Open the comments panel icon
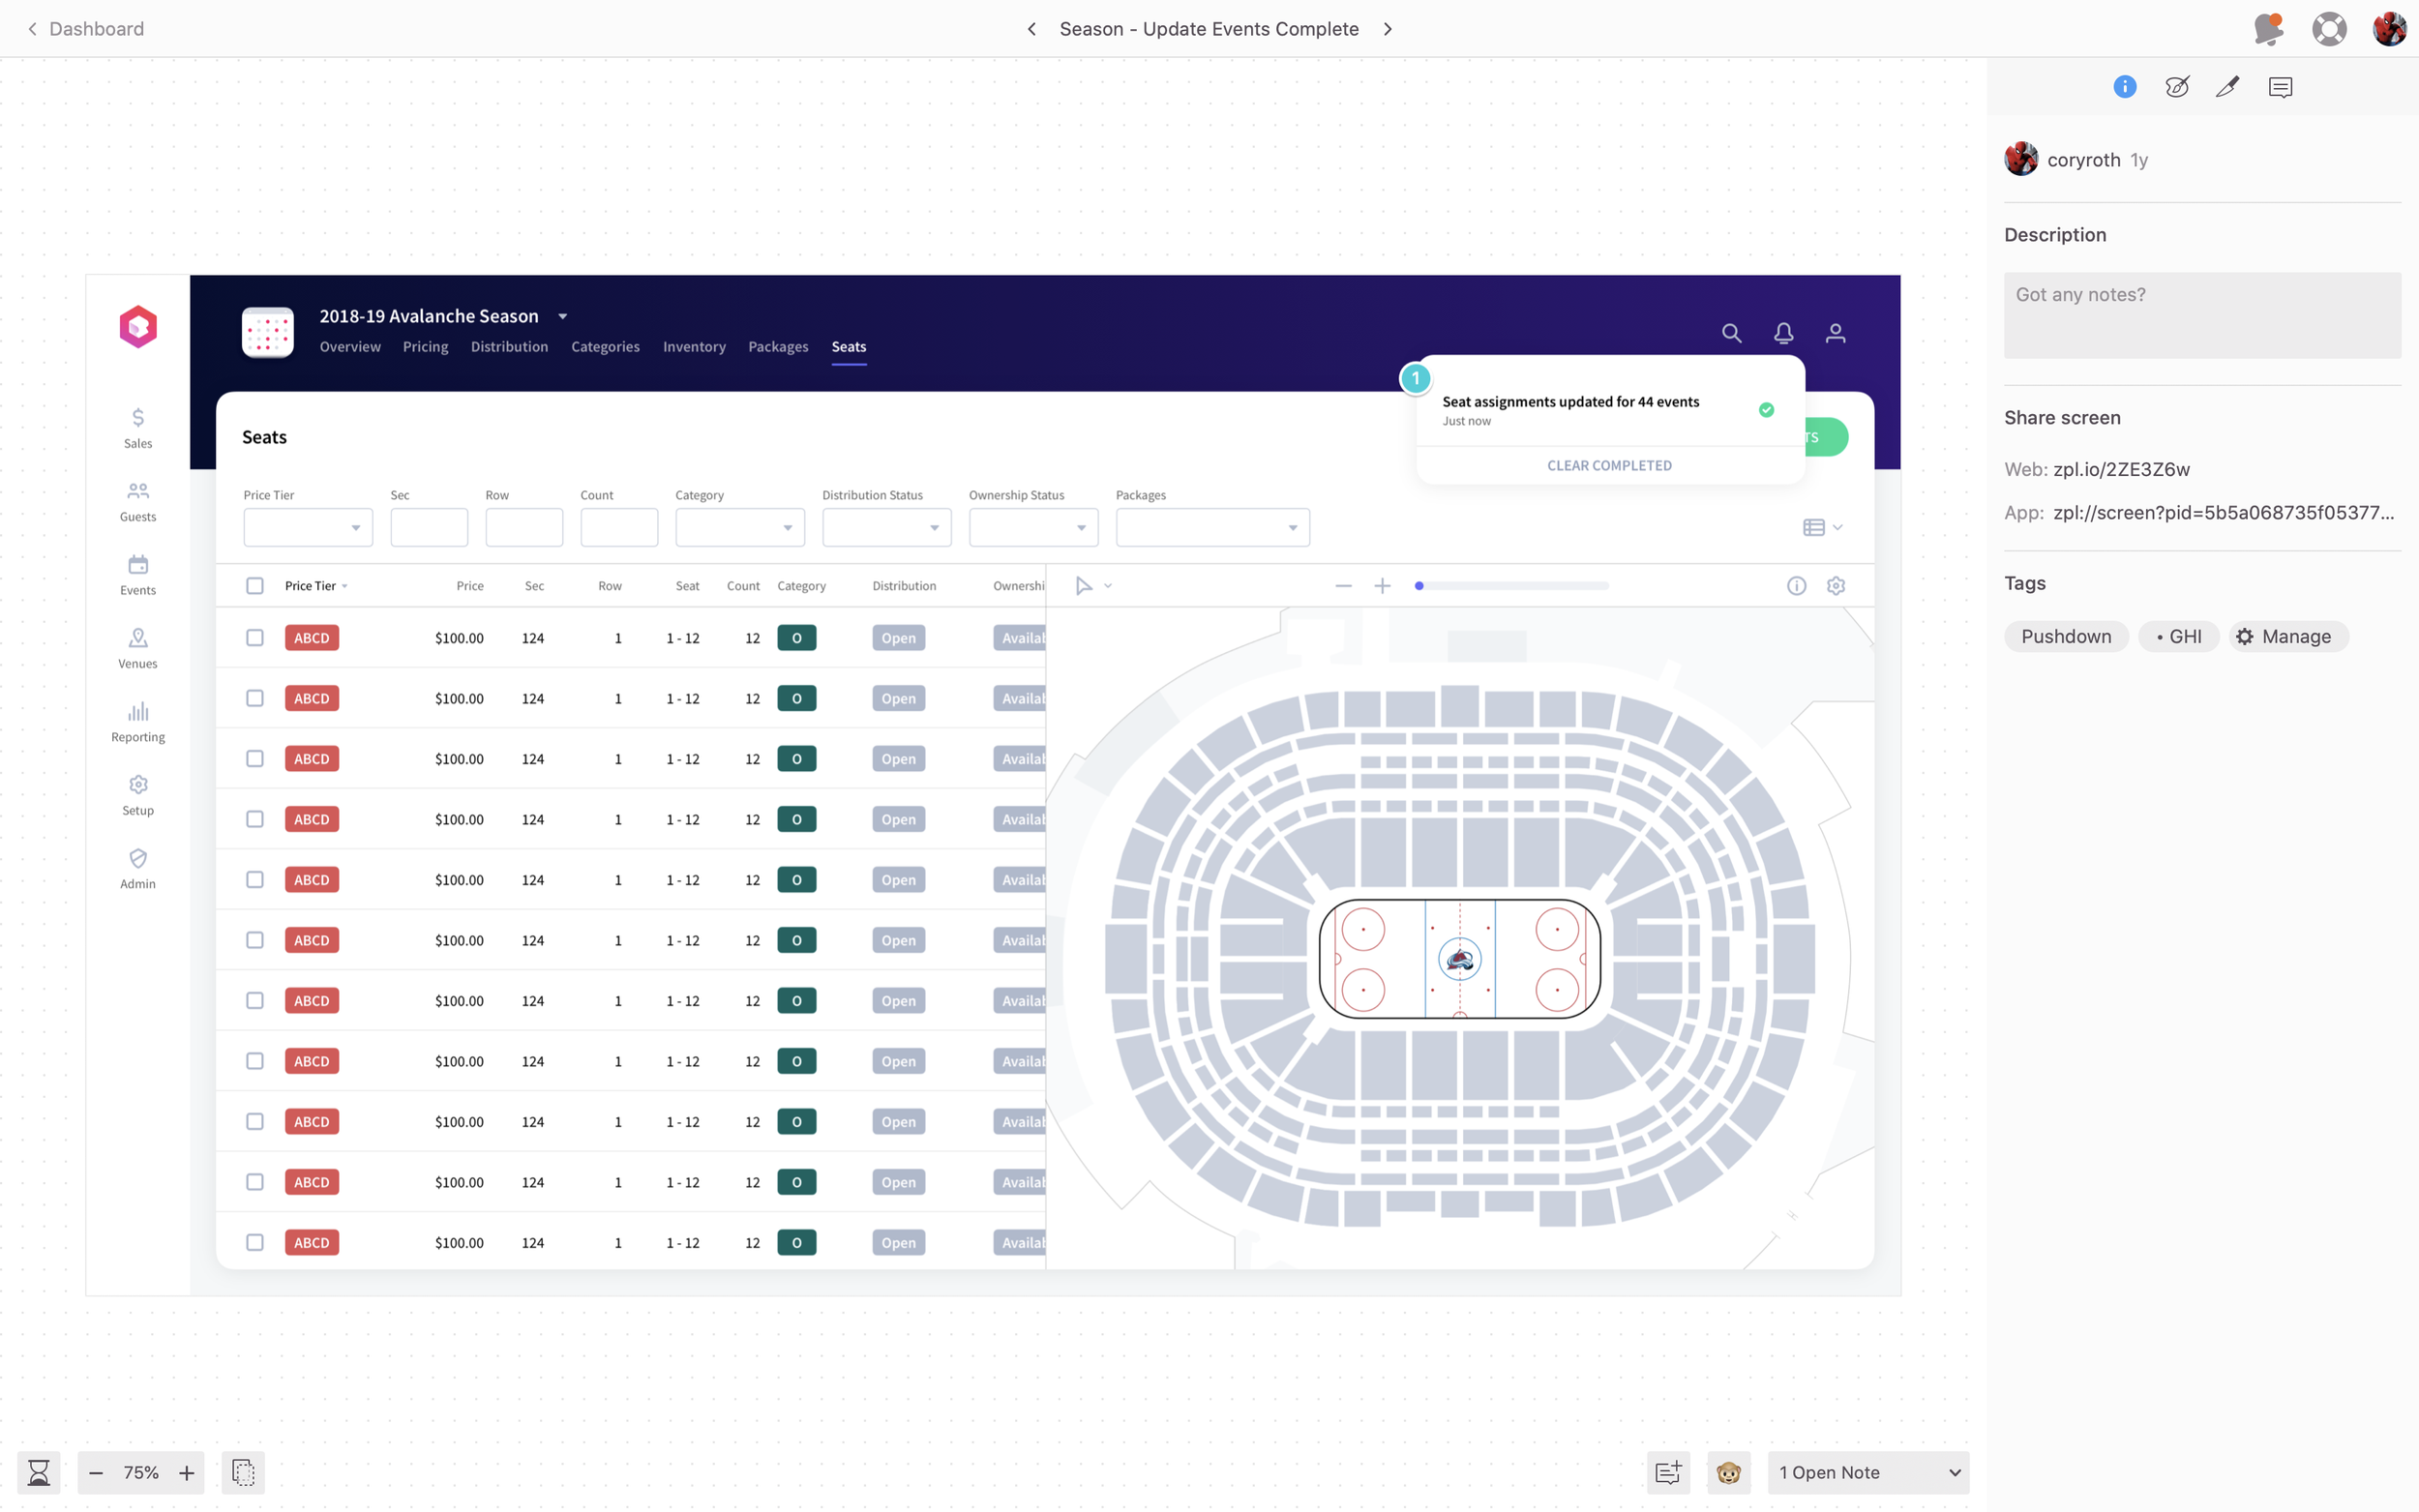The width and height of the screenshot is (2419, 1512). coord(2280,87)
